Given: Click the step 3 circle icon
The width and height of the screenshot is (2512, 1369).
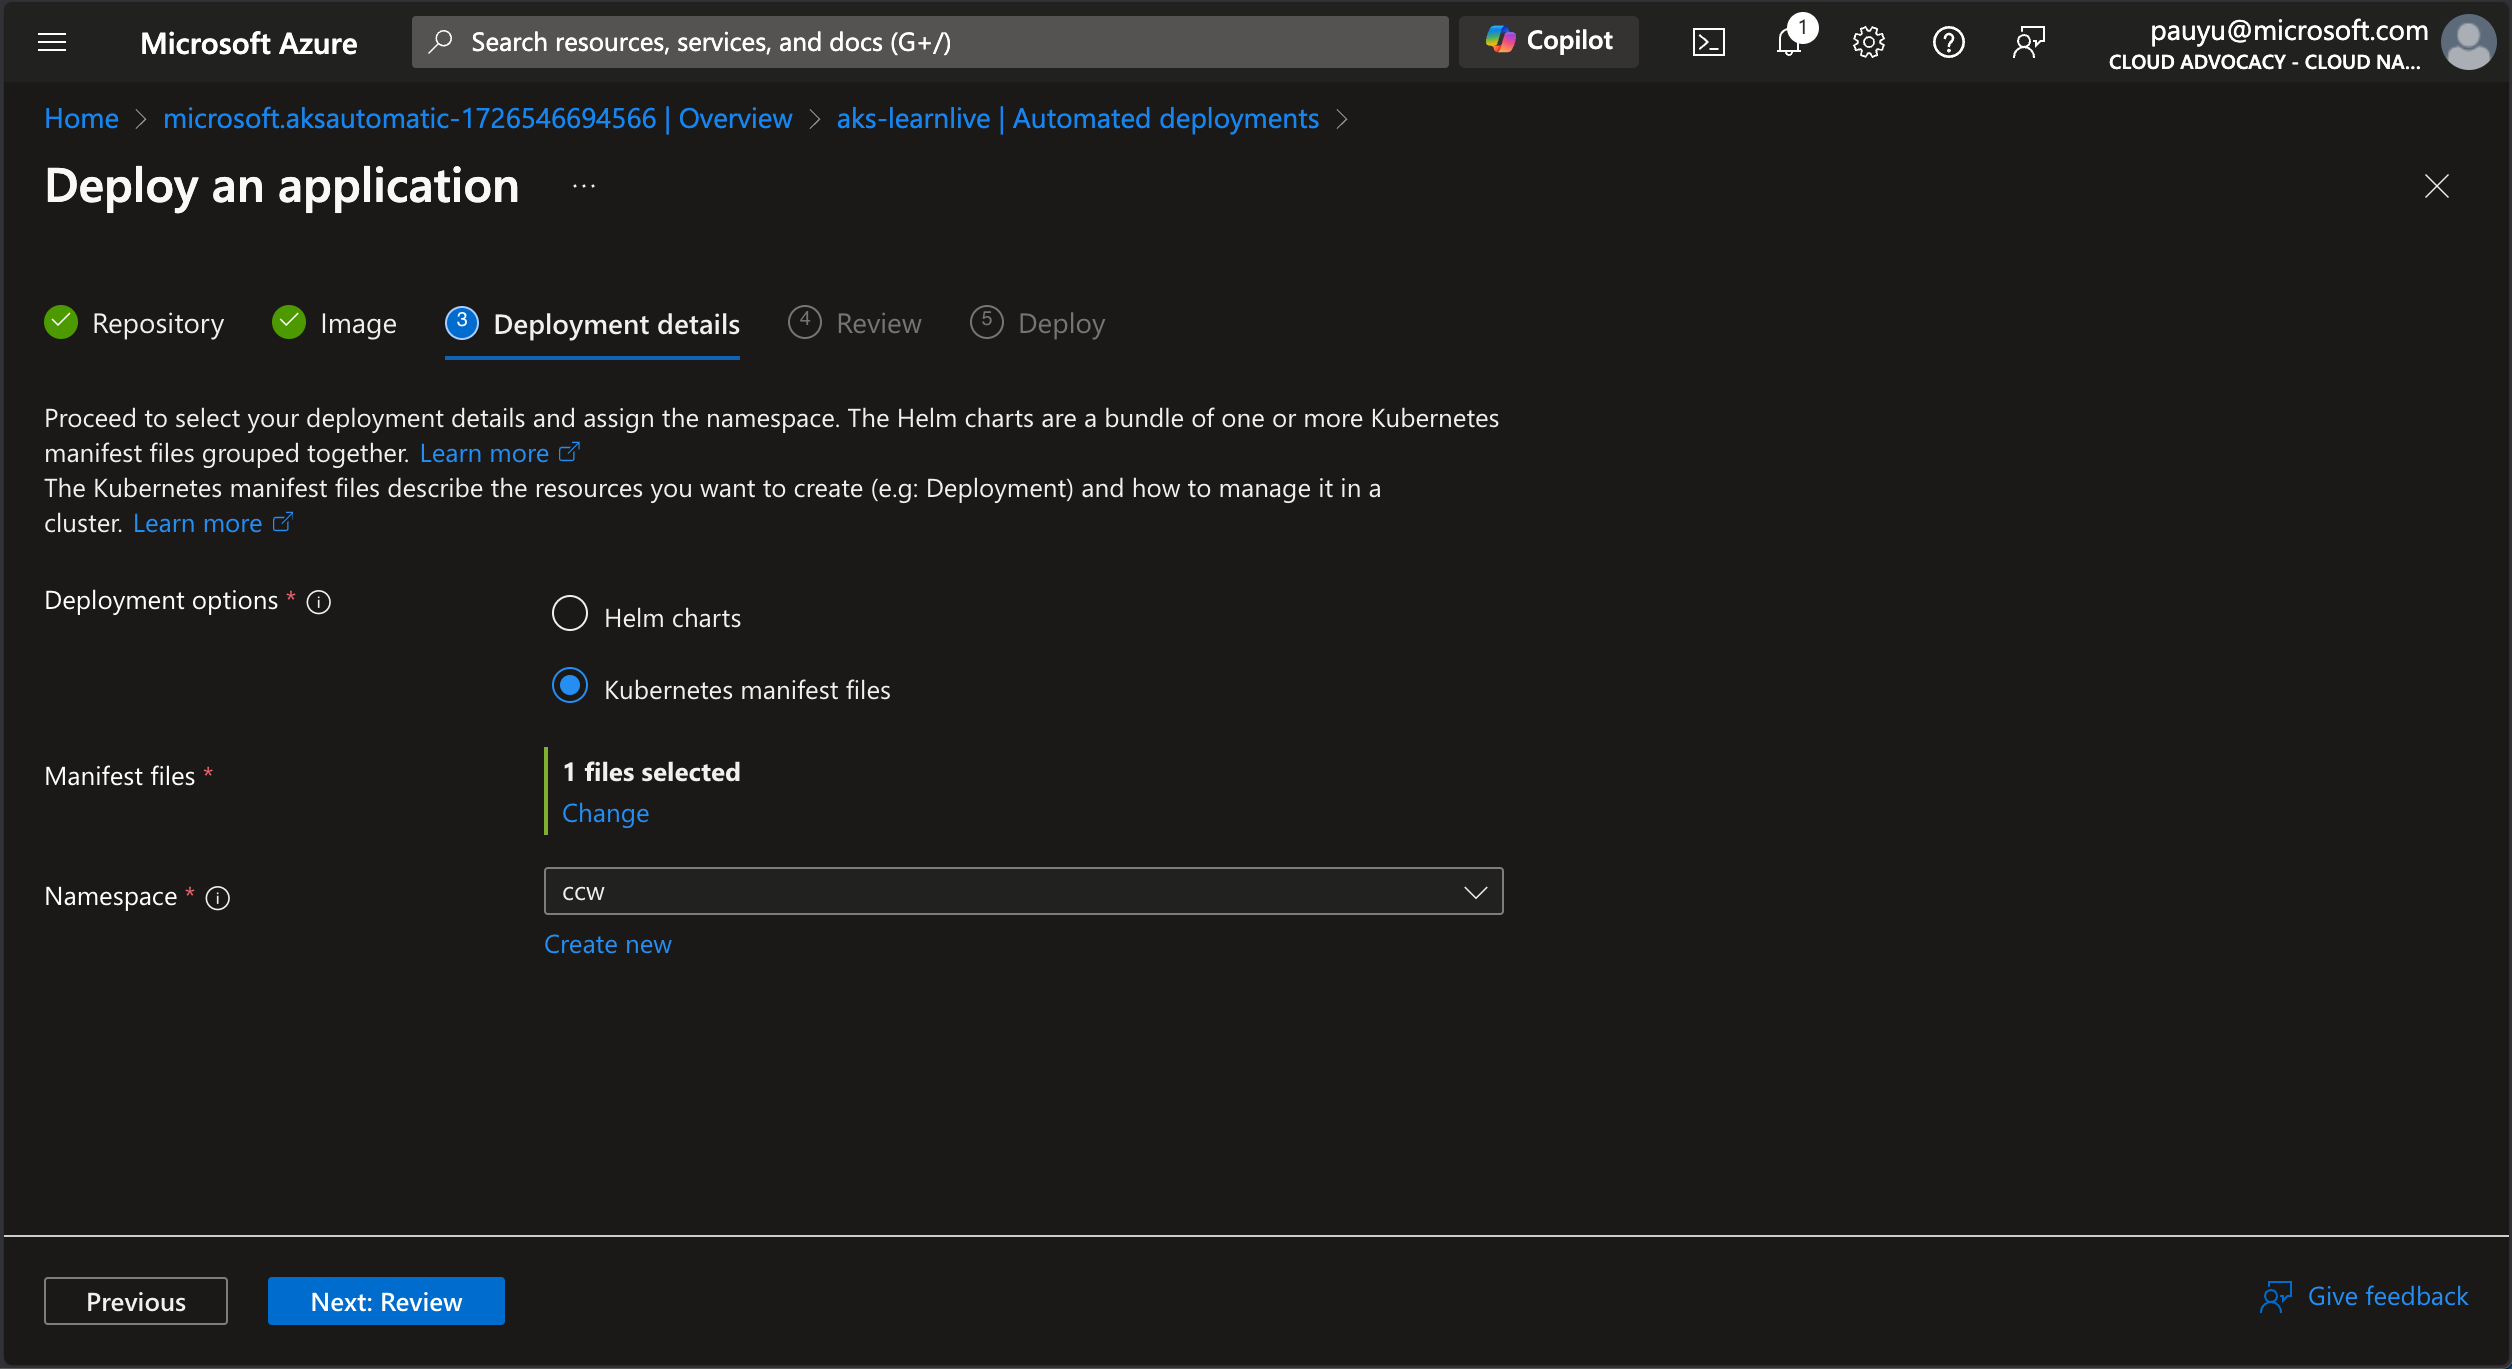Looking at the screenshot, I should tap(462, 322).
